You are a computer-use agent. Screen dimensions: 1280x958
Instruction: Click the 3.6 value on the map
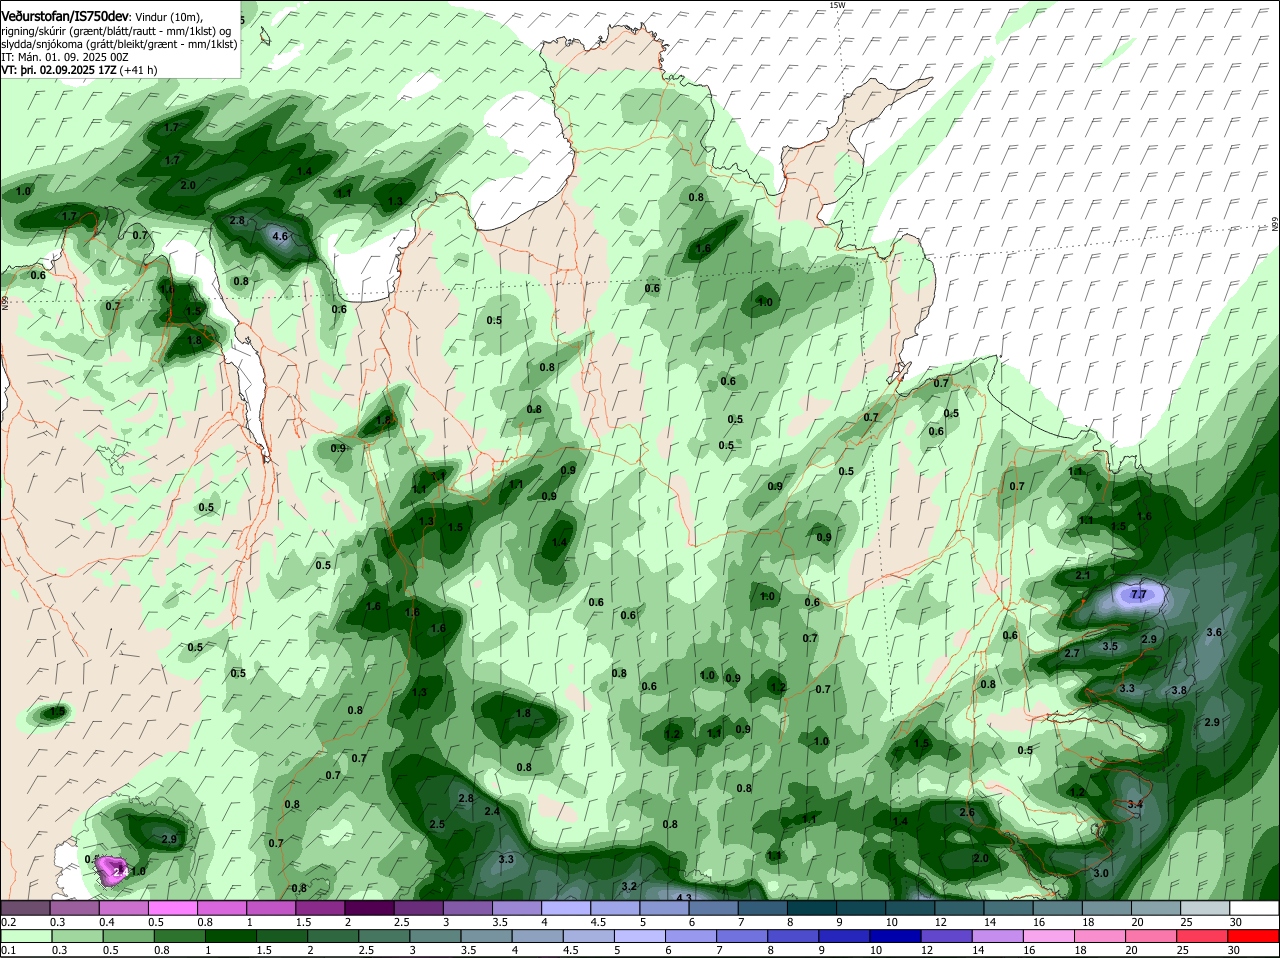click(1214, 633)
